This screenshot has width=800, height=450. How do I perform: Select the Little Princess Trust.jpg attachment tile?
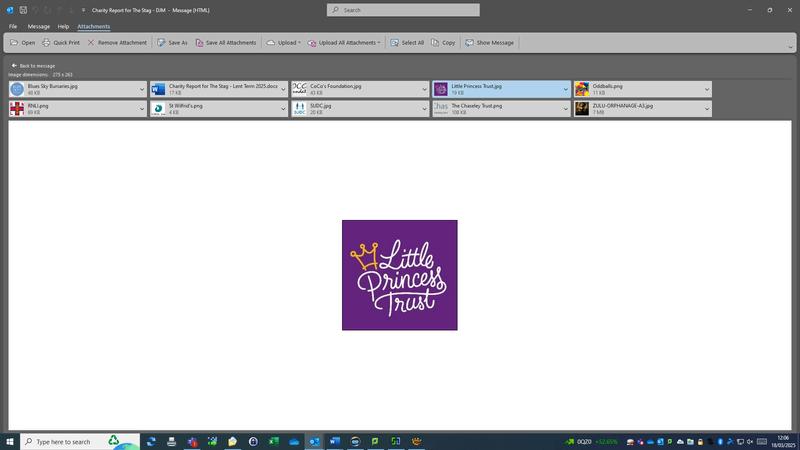coord(502,89)
